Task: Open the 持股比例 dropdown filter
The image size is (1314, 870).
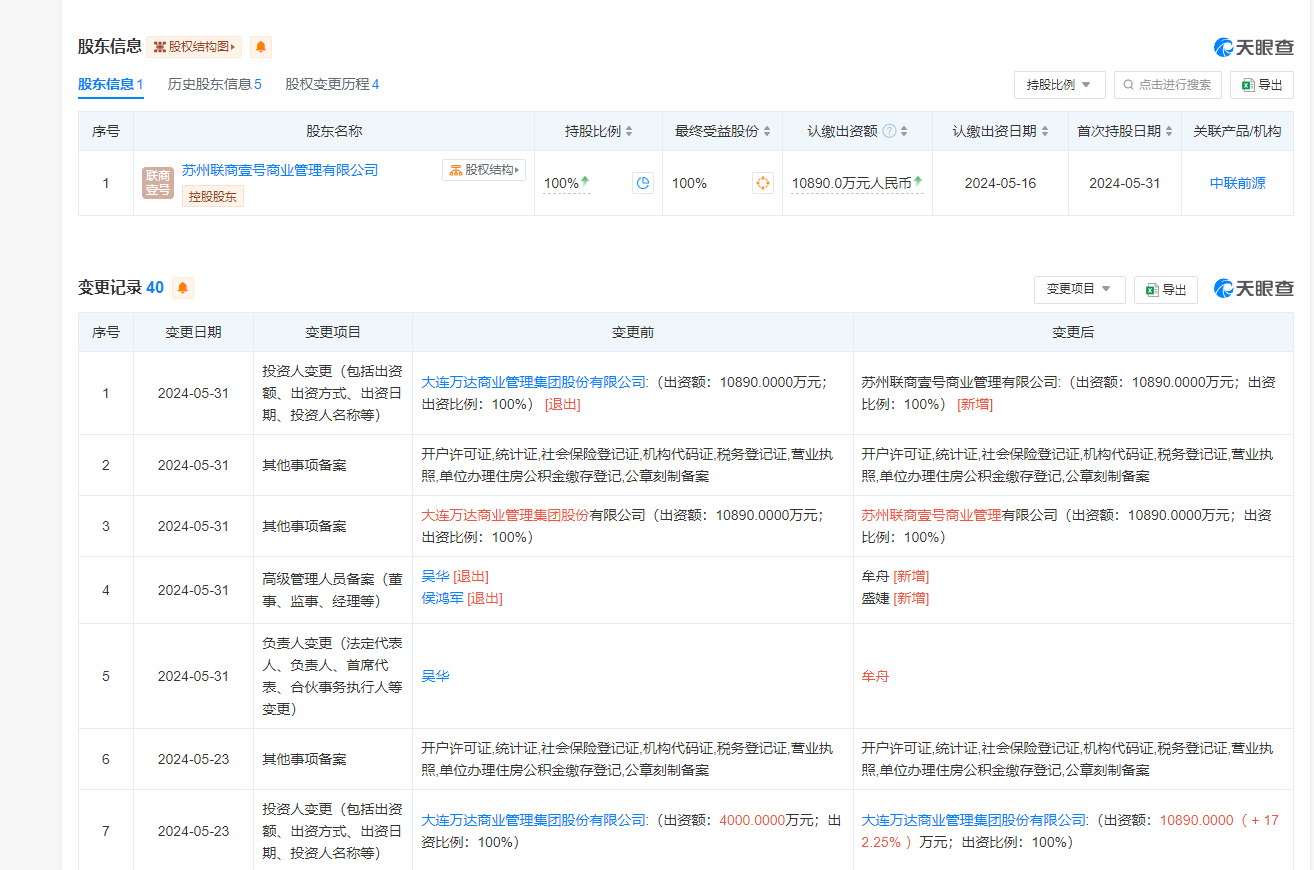Action: (x=1060, y=85)
